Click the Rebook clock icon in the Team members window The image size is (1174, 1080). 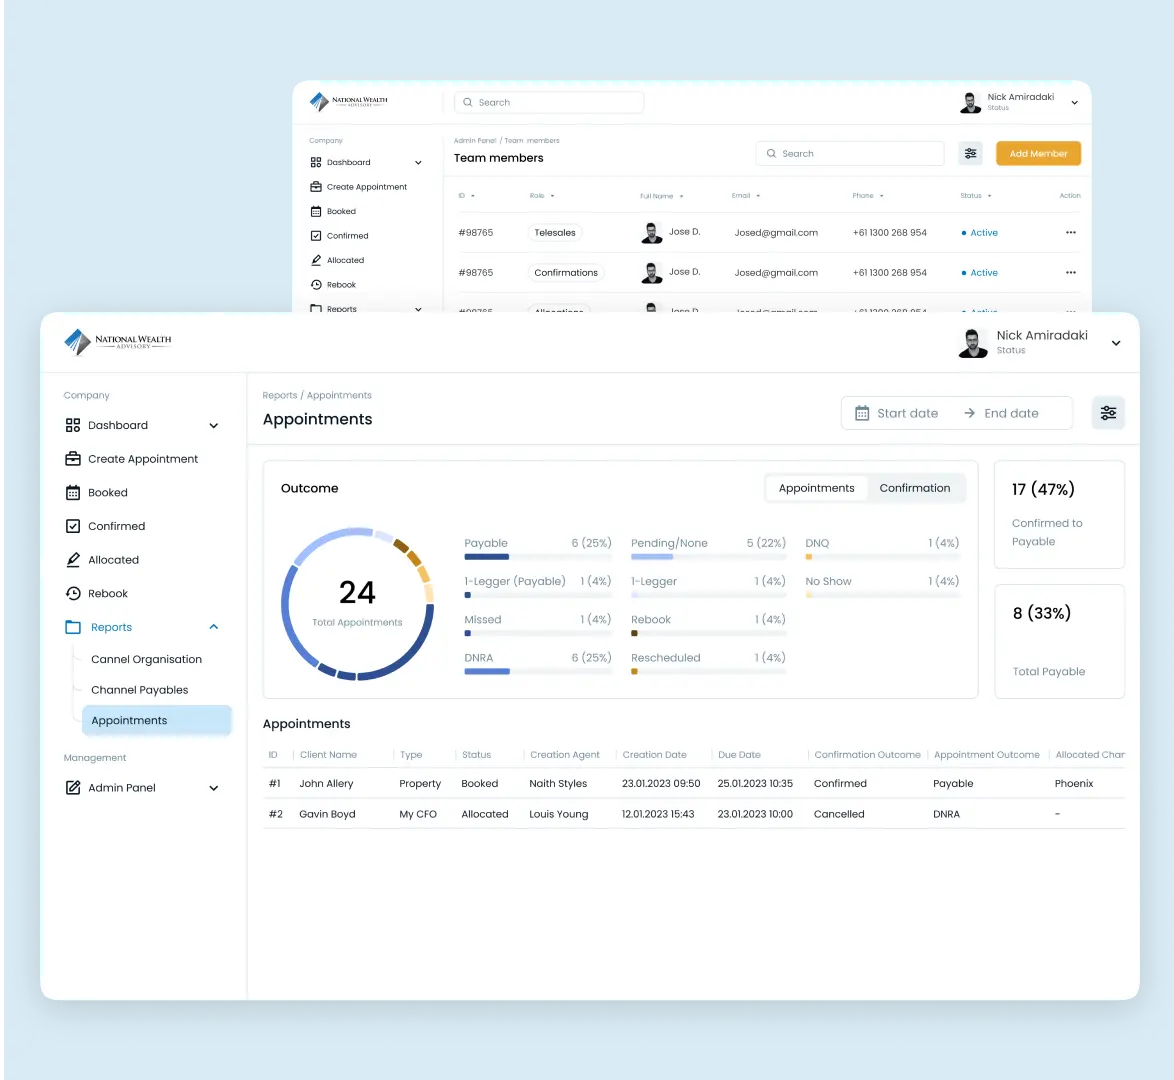coord(316,285)
